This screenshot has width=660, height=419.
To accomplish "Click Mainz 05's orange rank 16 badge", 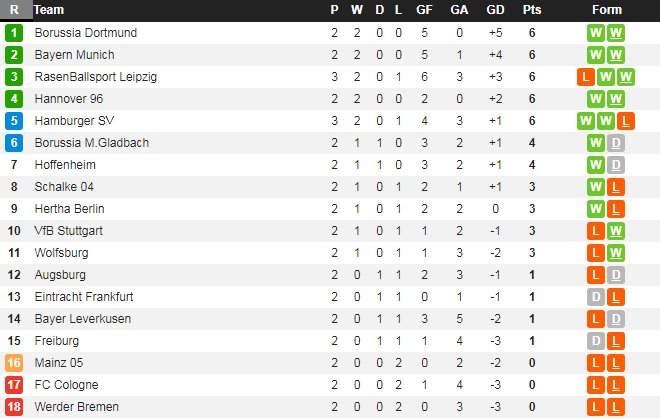I will 14,363.
